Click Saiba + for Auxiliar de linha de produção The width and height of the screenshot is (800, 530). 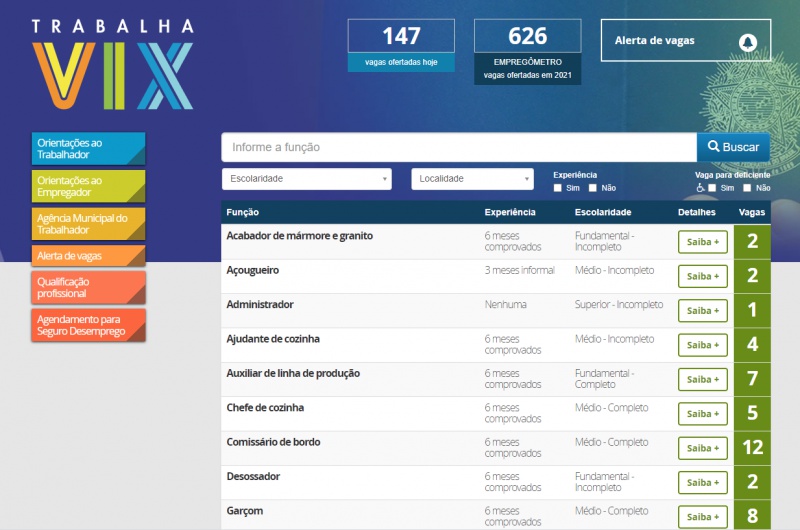tap(703, 380)
